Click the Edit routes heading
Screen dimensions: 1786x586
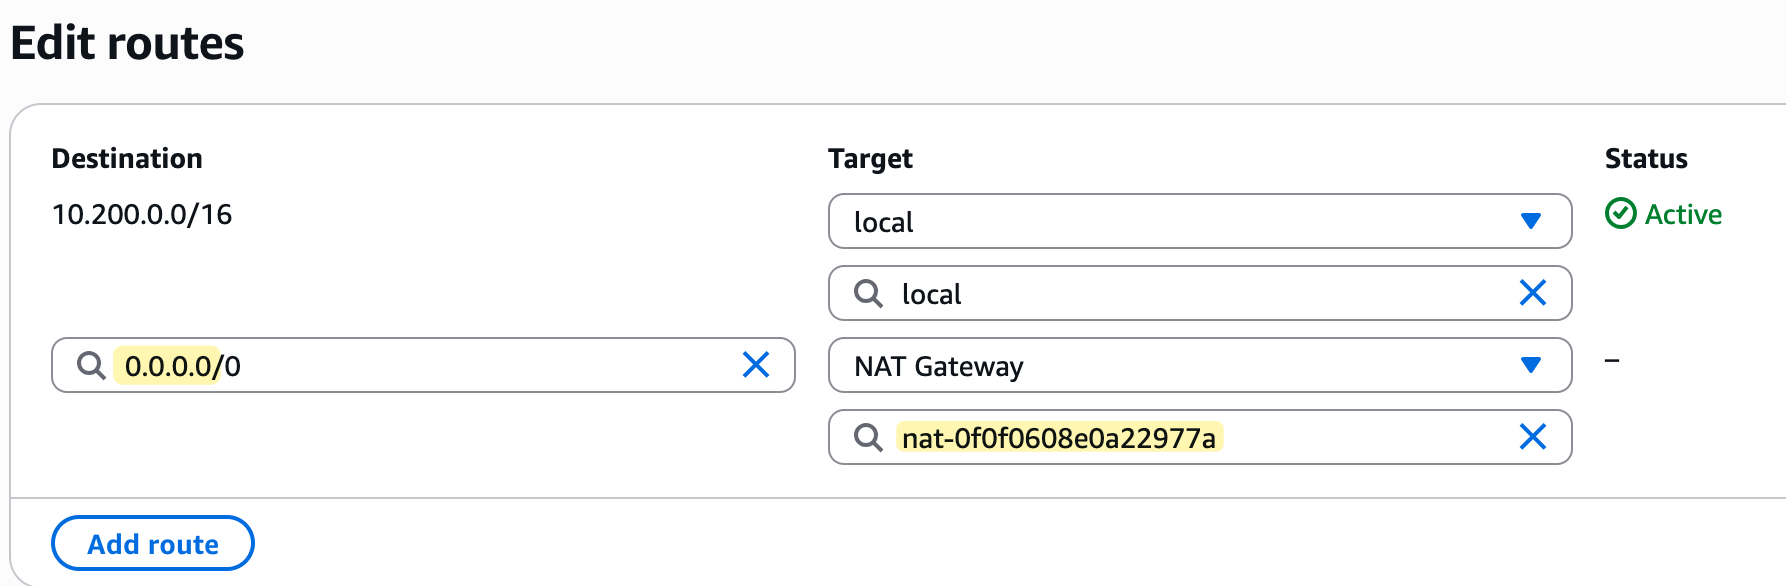127,43
